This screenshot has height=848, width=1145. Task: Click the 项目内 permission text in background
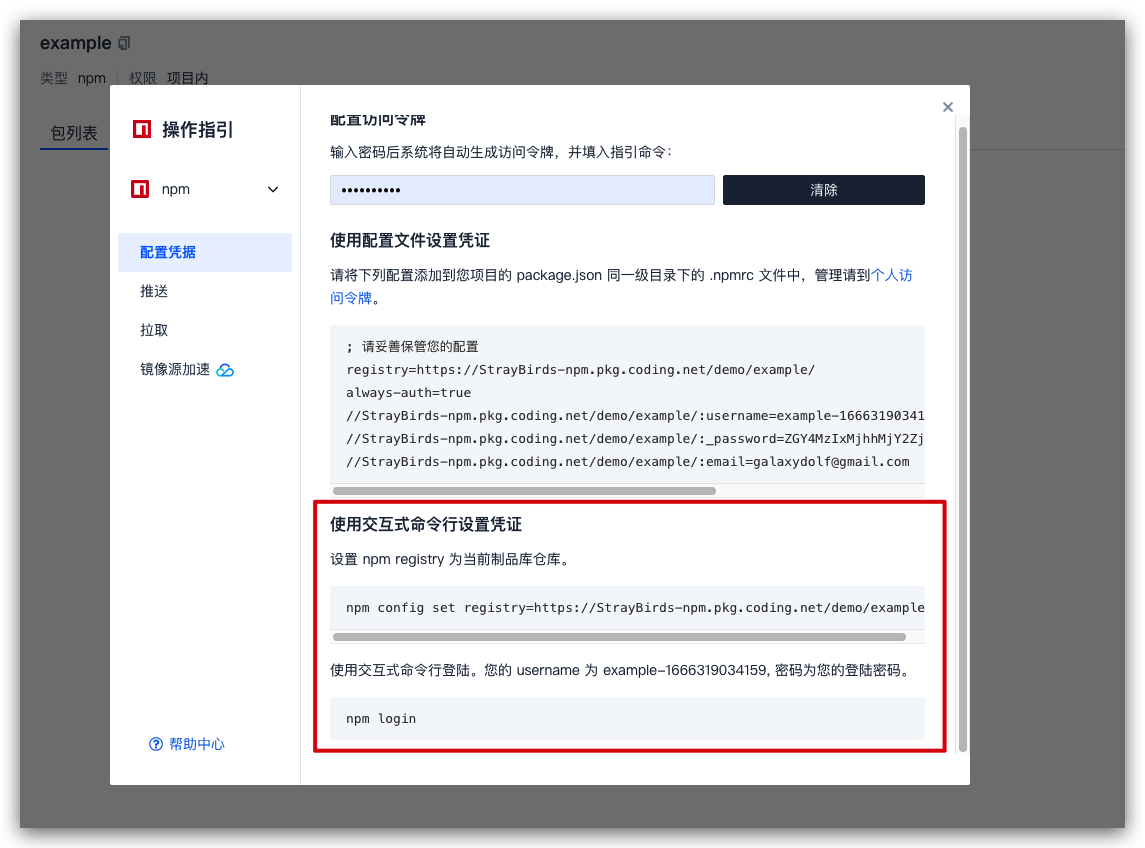pyautogui.click(x=188, y=78)
